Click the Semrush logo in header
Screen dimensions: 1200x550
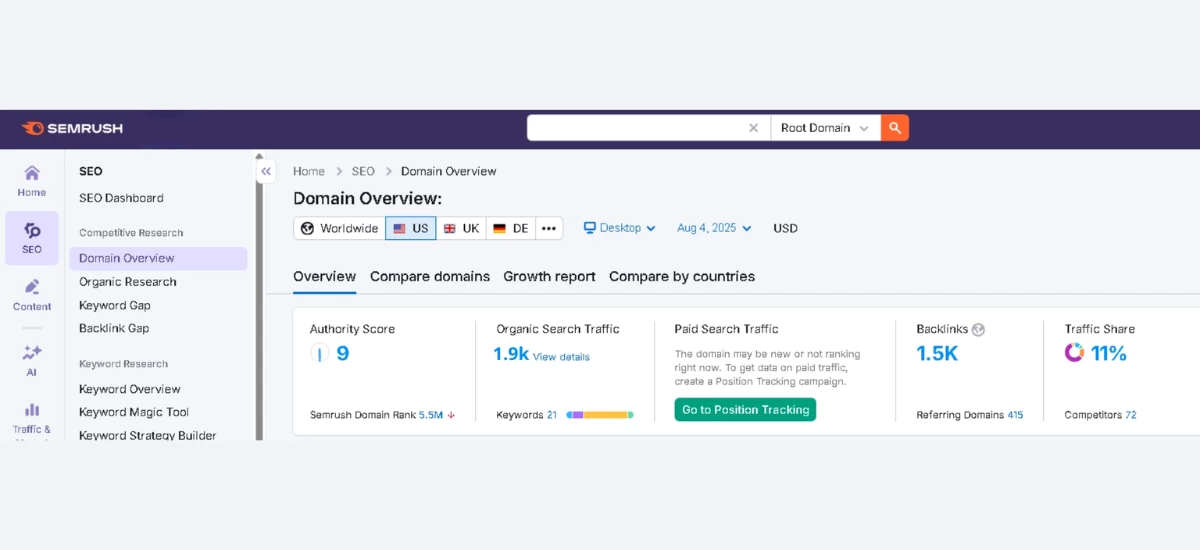coord(72,128)
